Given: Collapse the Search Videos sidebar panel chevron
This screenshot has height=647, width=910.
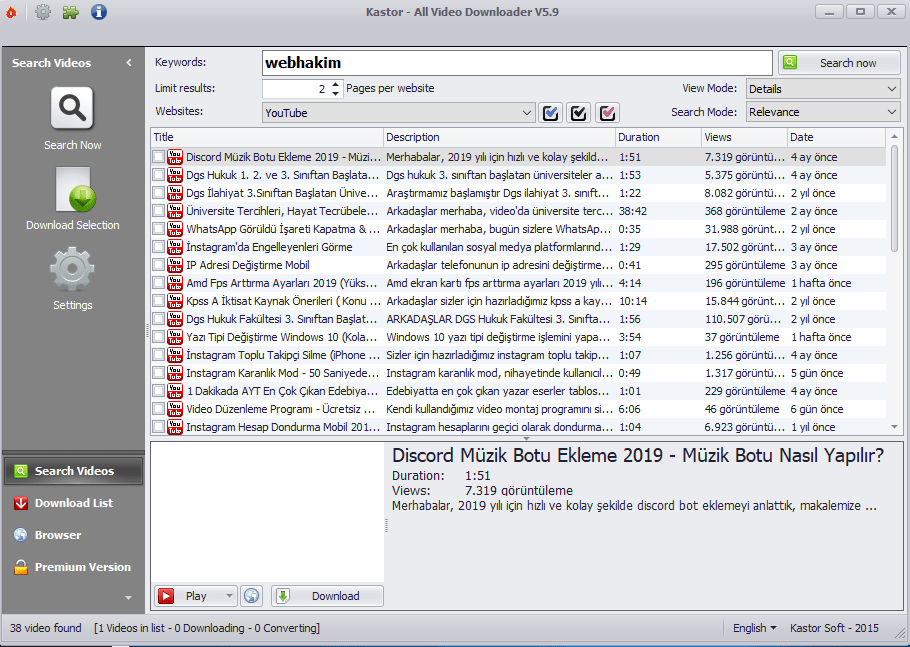Looking at the screenshot, I should pos(129,63).
